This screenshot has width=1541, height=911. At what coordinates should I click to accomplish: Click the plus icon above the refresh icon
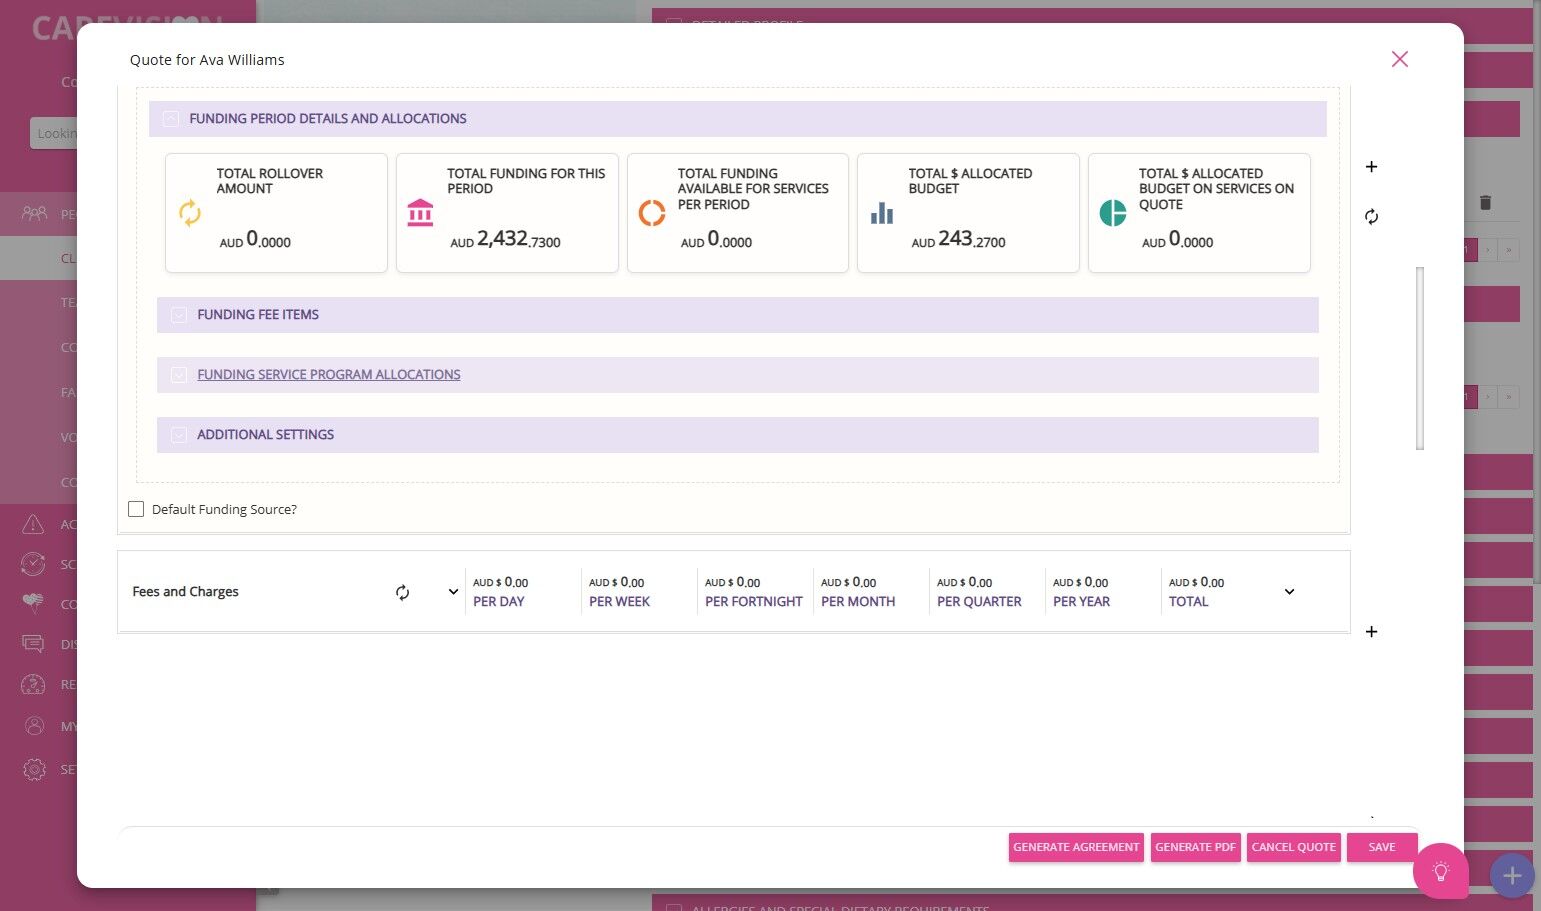(x=1371, y=167)
